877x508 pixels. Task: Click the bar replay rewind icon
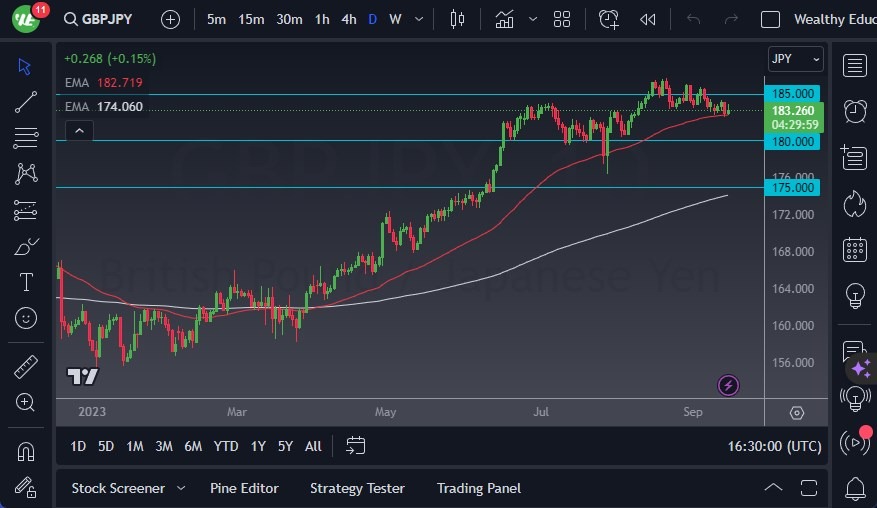(648, 19)
